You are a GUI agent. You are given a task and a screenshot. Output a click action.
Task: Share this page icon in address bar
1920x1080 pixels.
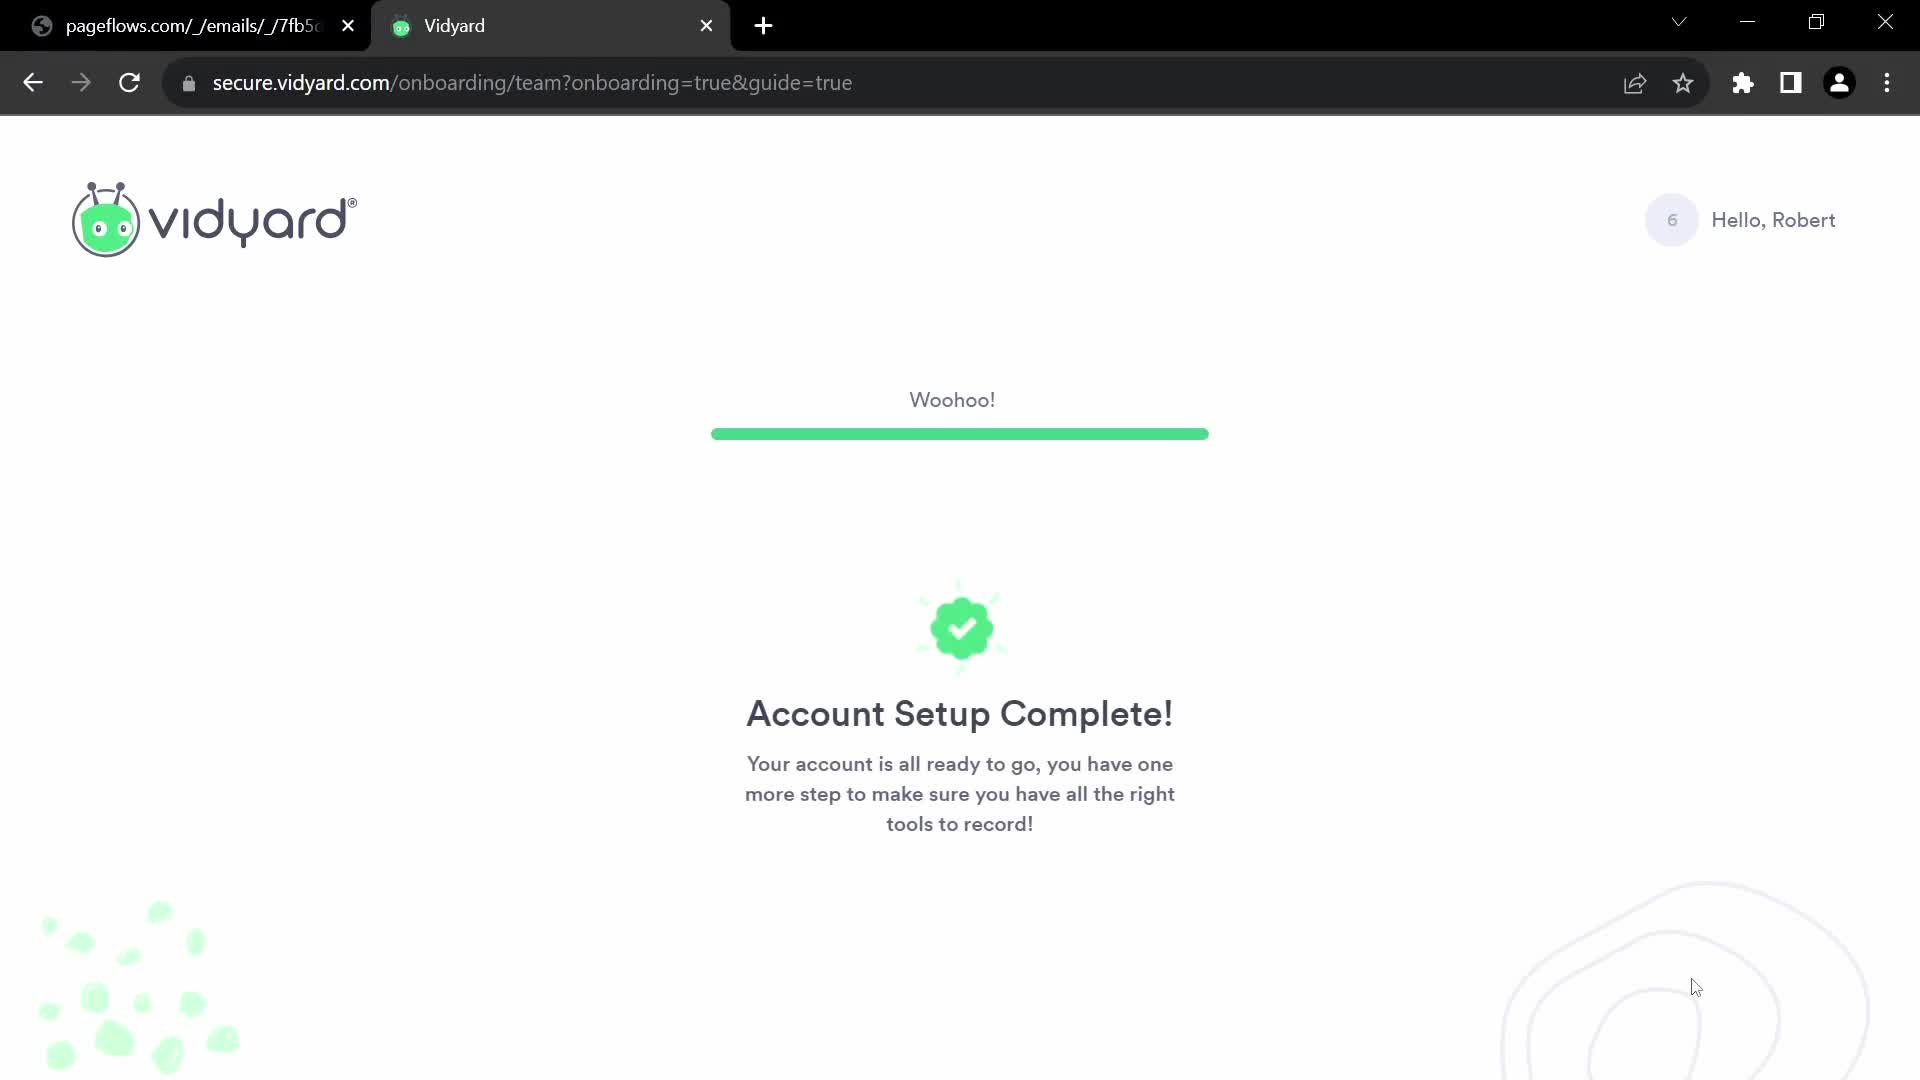coord(1635,83)
